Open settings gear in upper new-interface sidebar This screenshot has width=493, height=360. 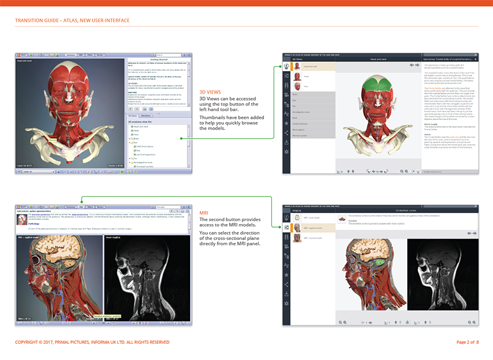286,152
